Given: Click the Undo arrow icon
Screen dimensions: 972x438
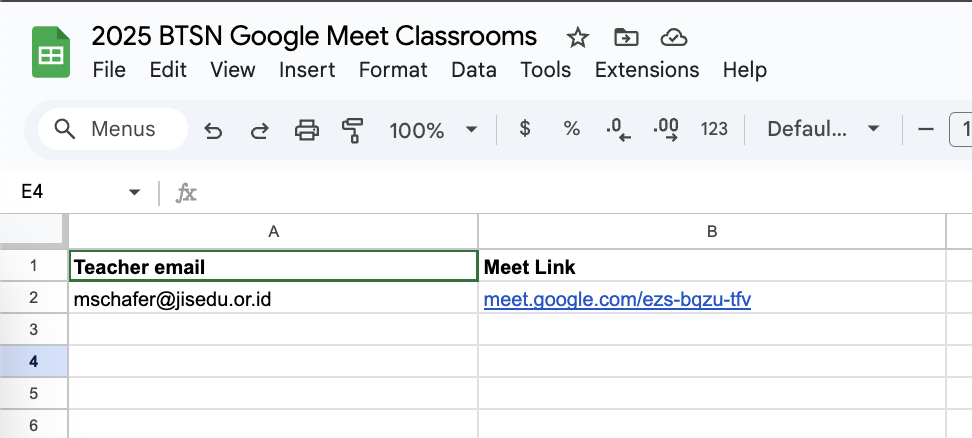Looking at the screenshot, I should [x=213, y=130].
